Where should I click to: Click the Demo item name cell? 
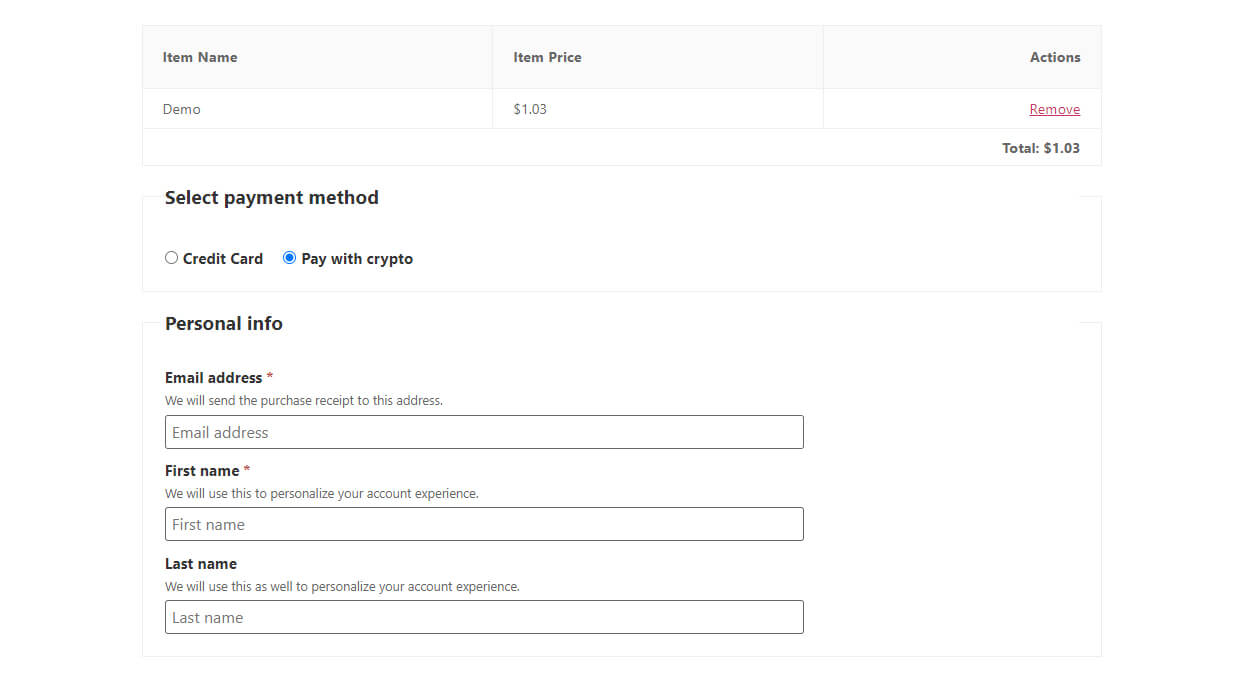[x=182, y=109]
